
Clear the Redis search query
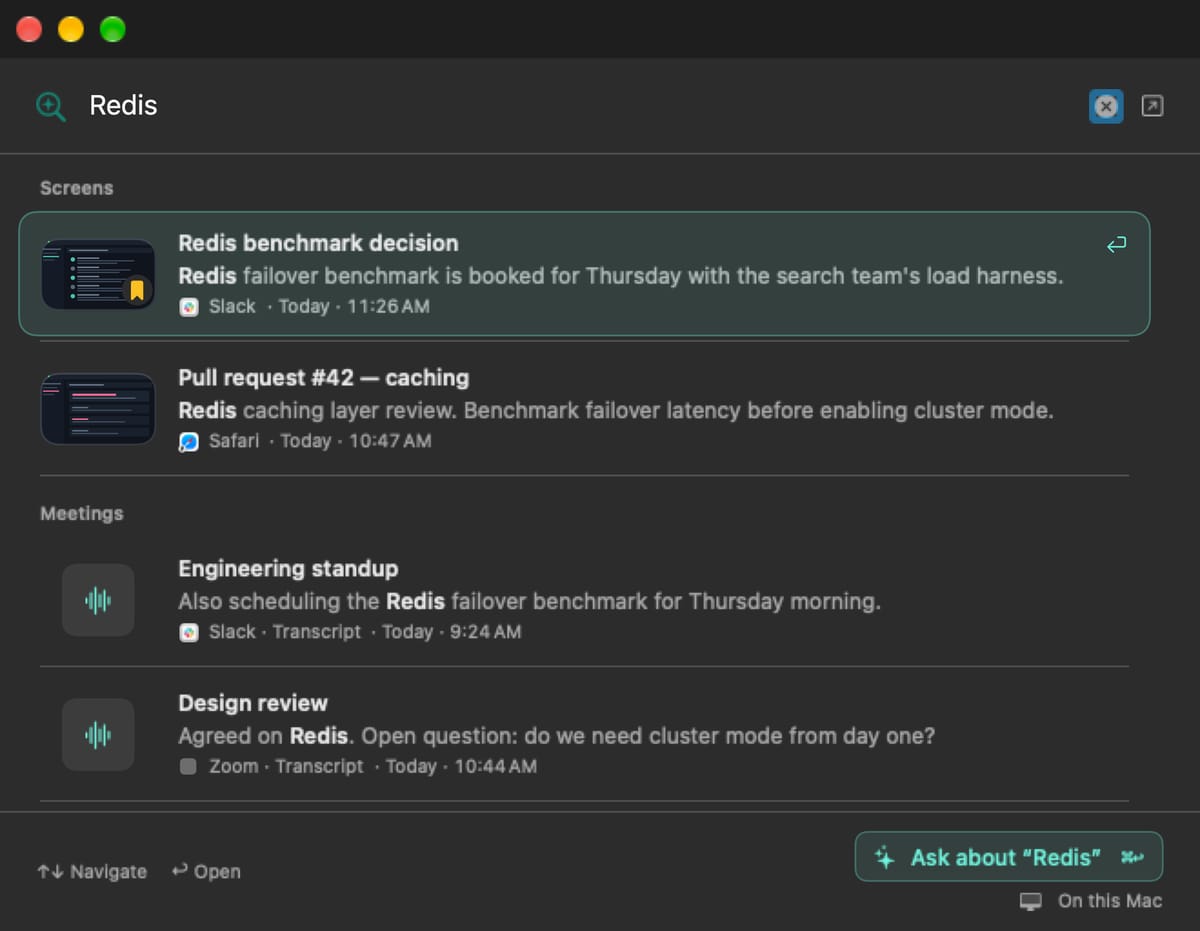pos(1106,106)
